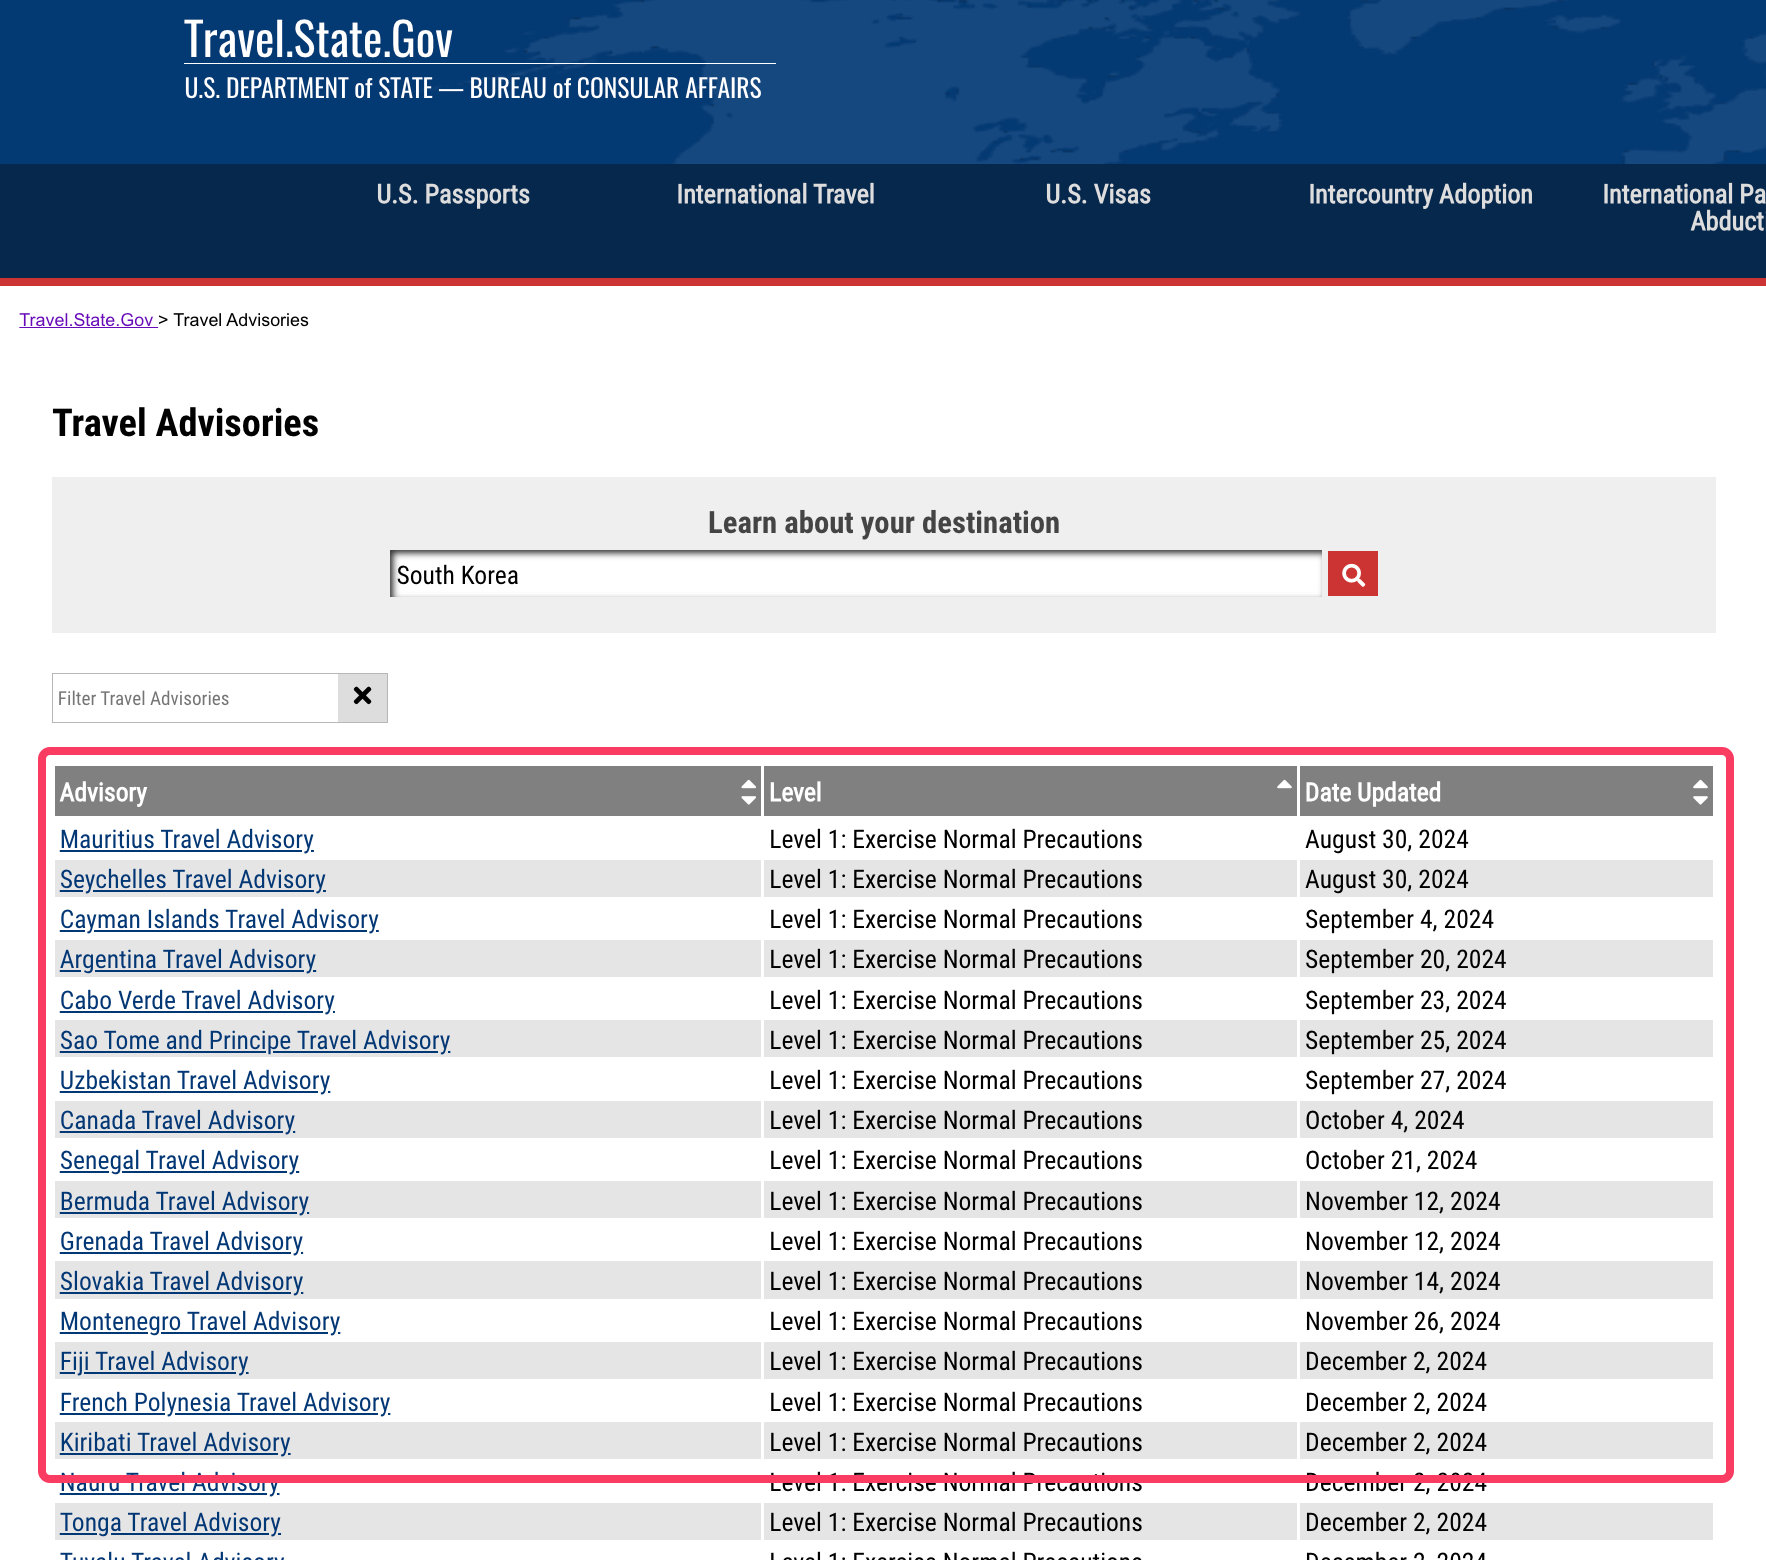Open the U.S. Visas menu

click(1098, 194)
